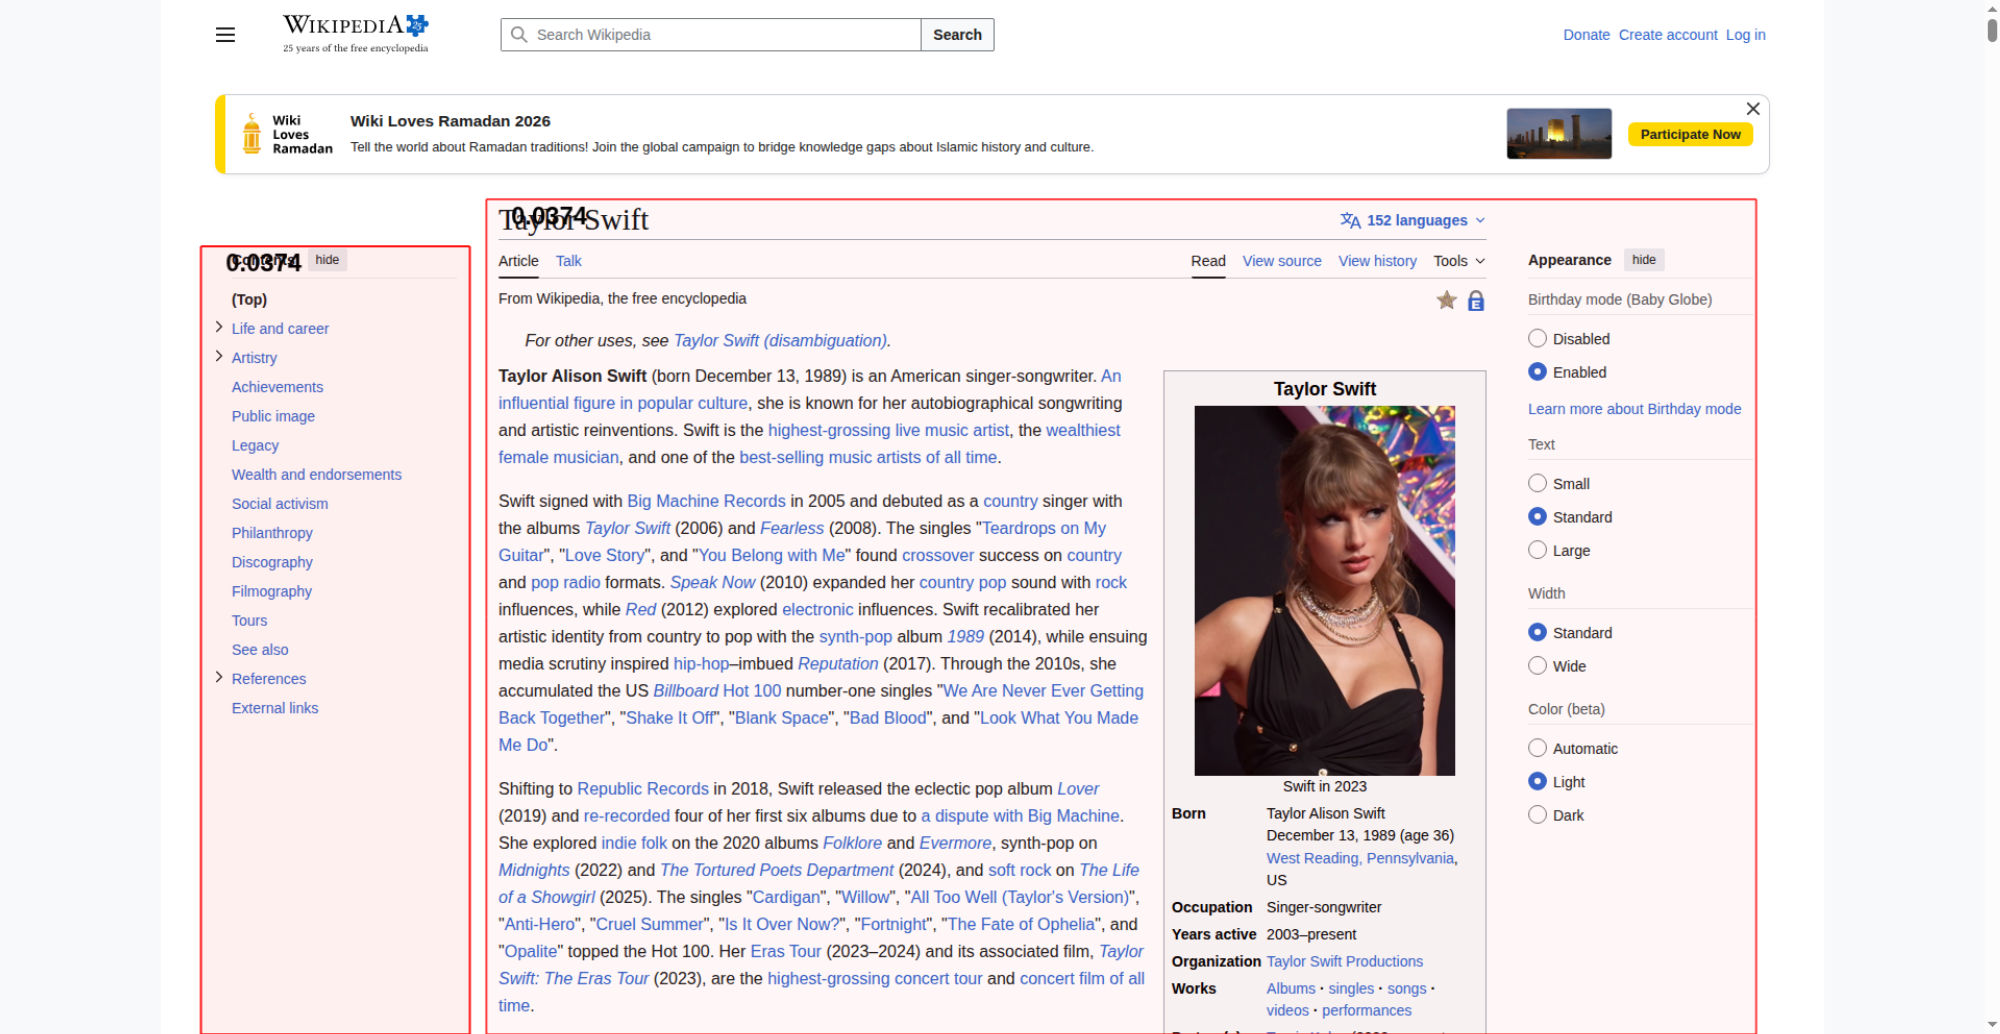Open the Ramadan banner photo thumbnail
The height and width of the screenshot is (1034, 2000).
pyautogui.click(x=1558, y=134)
